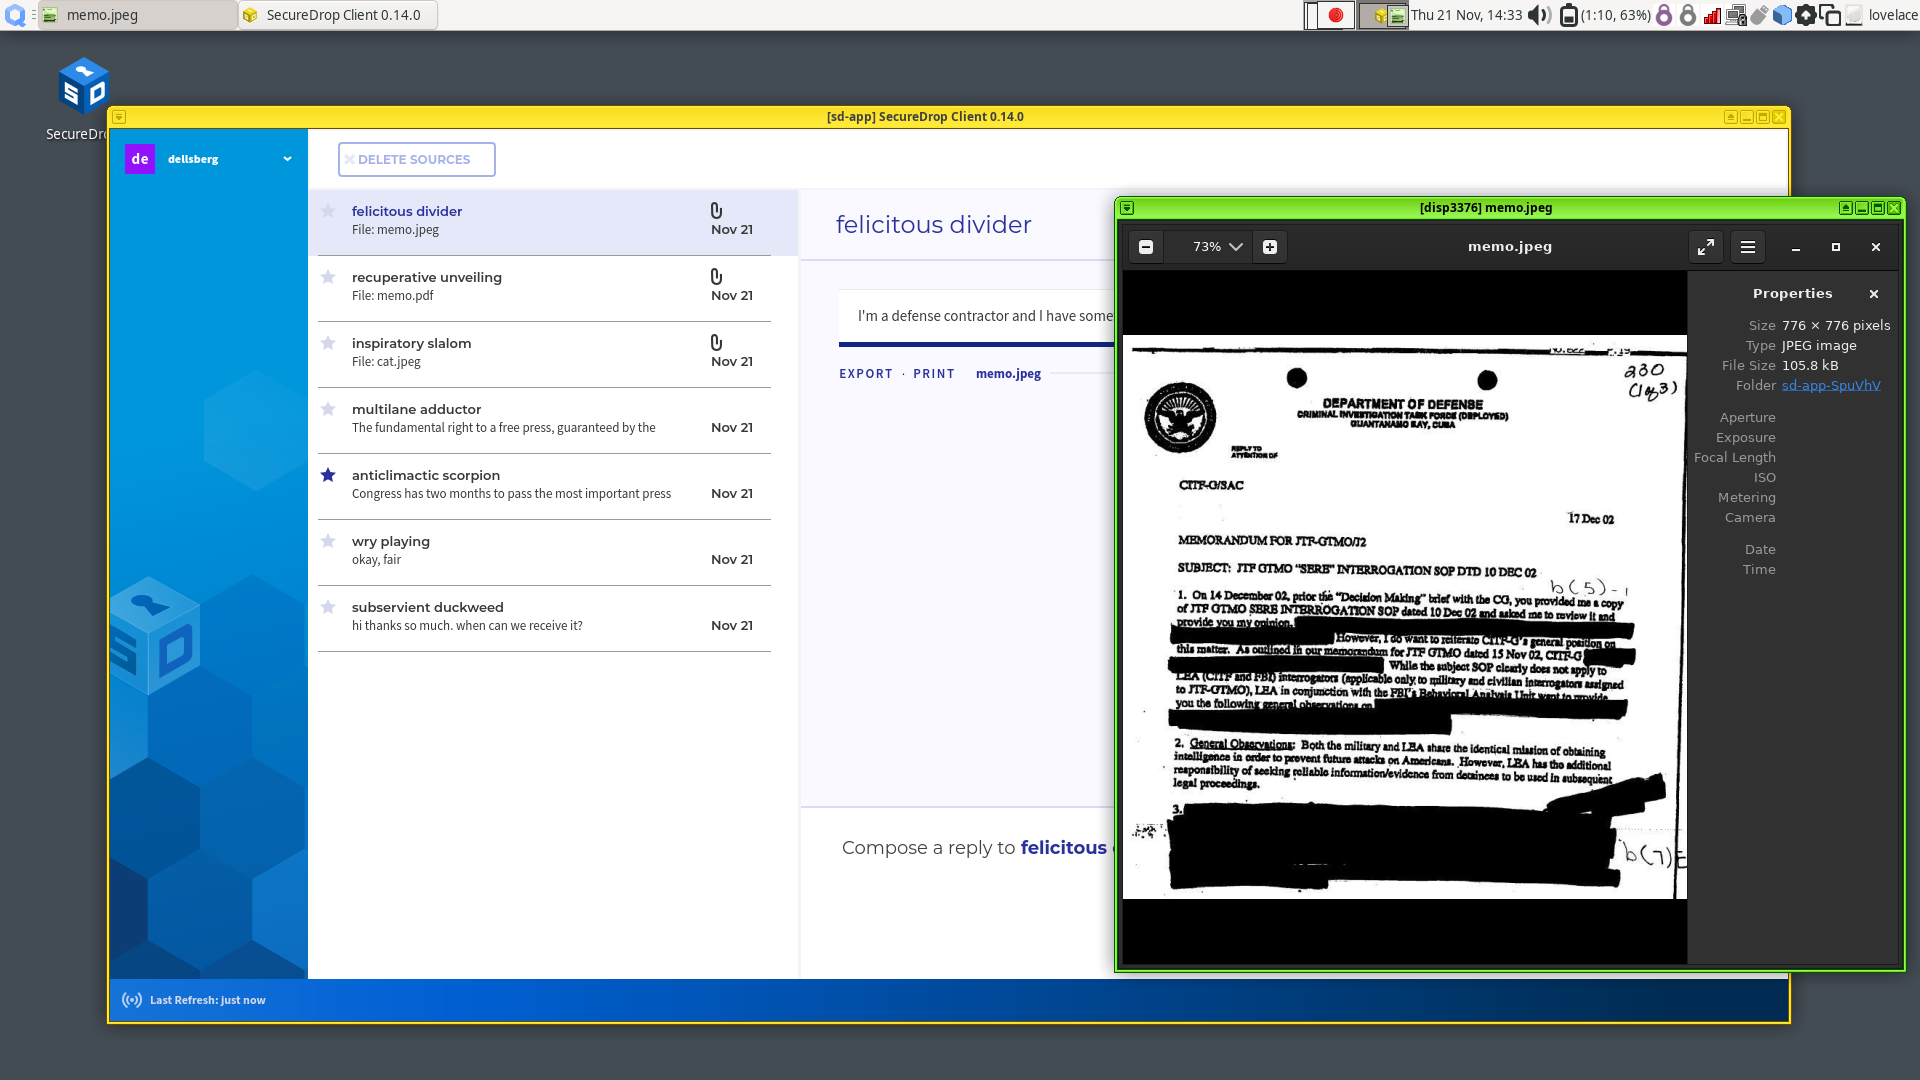Switch to SecureDrop Client taskbar entry
Screen dimensions: 1920x1080
click(x=338, y=15)
